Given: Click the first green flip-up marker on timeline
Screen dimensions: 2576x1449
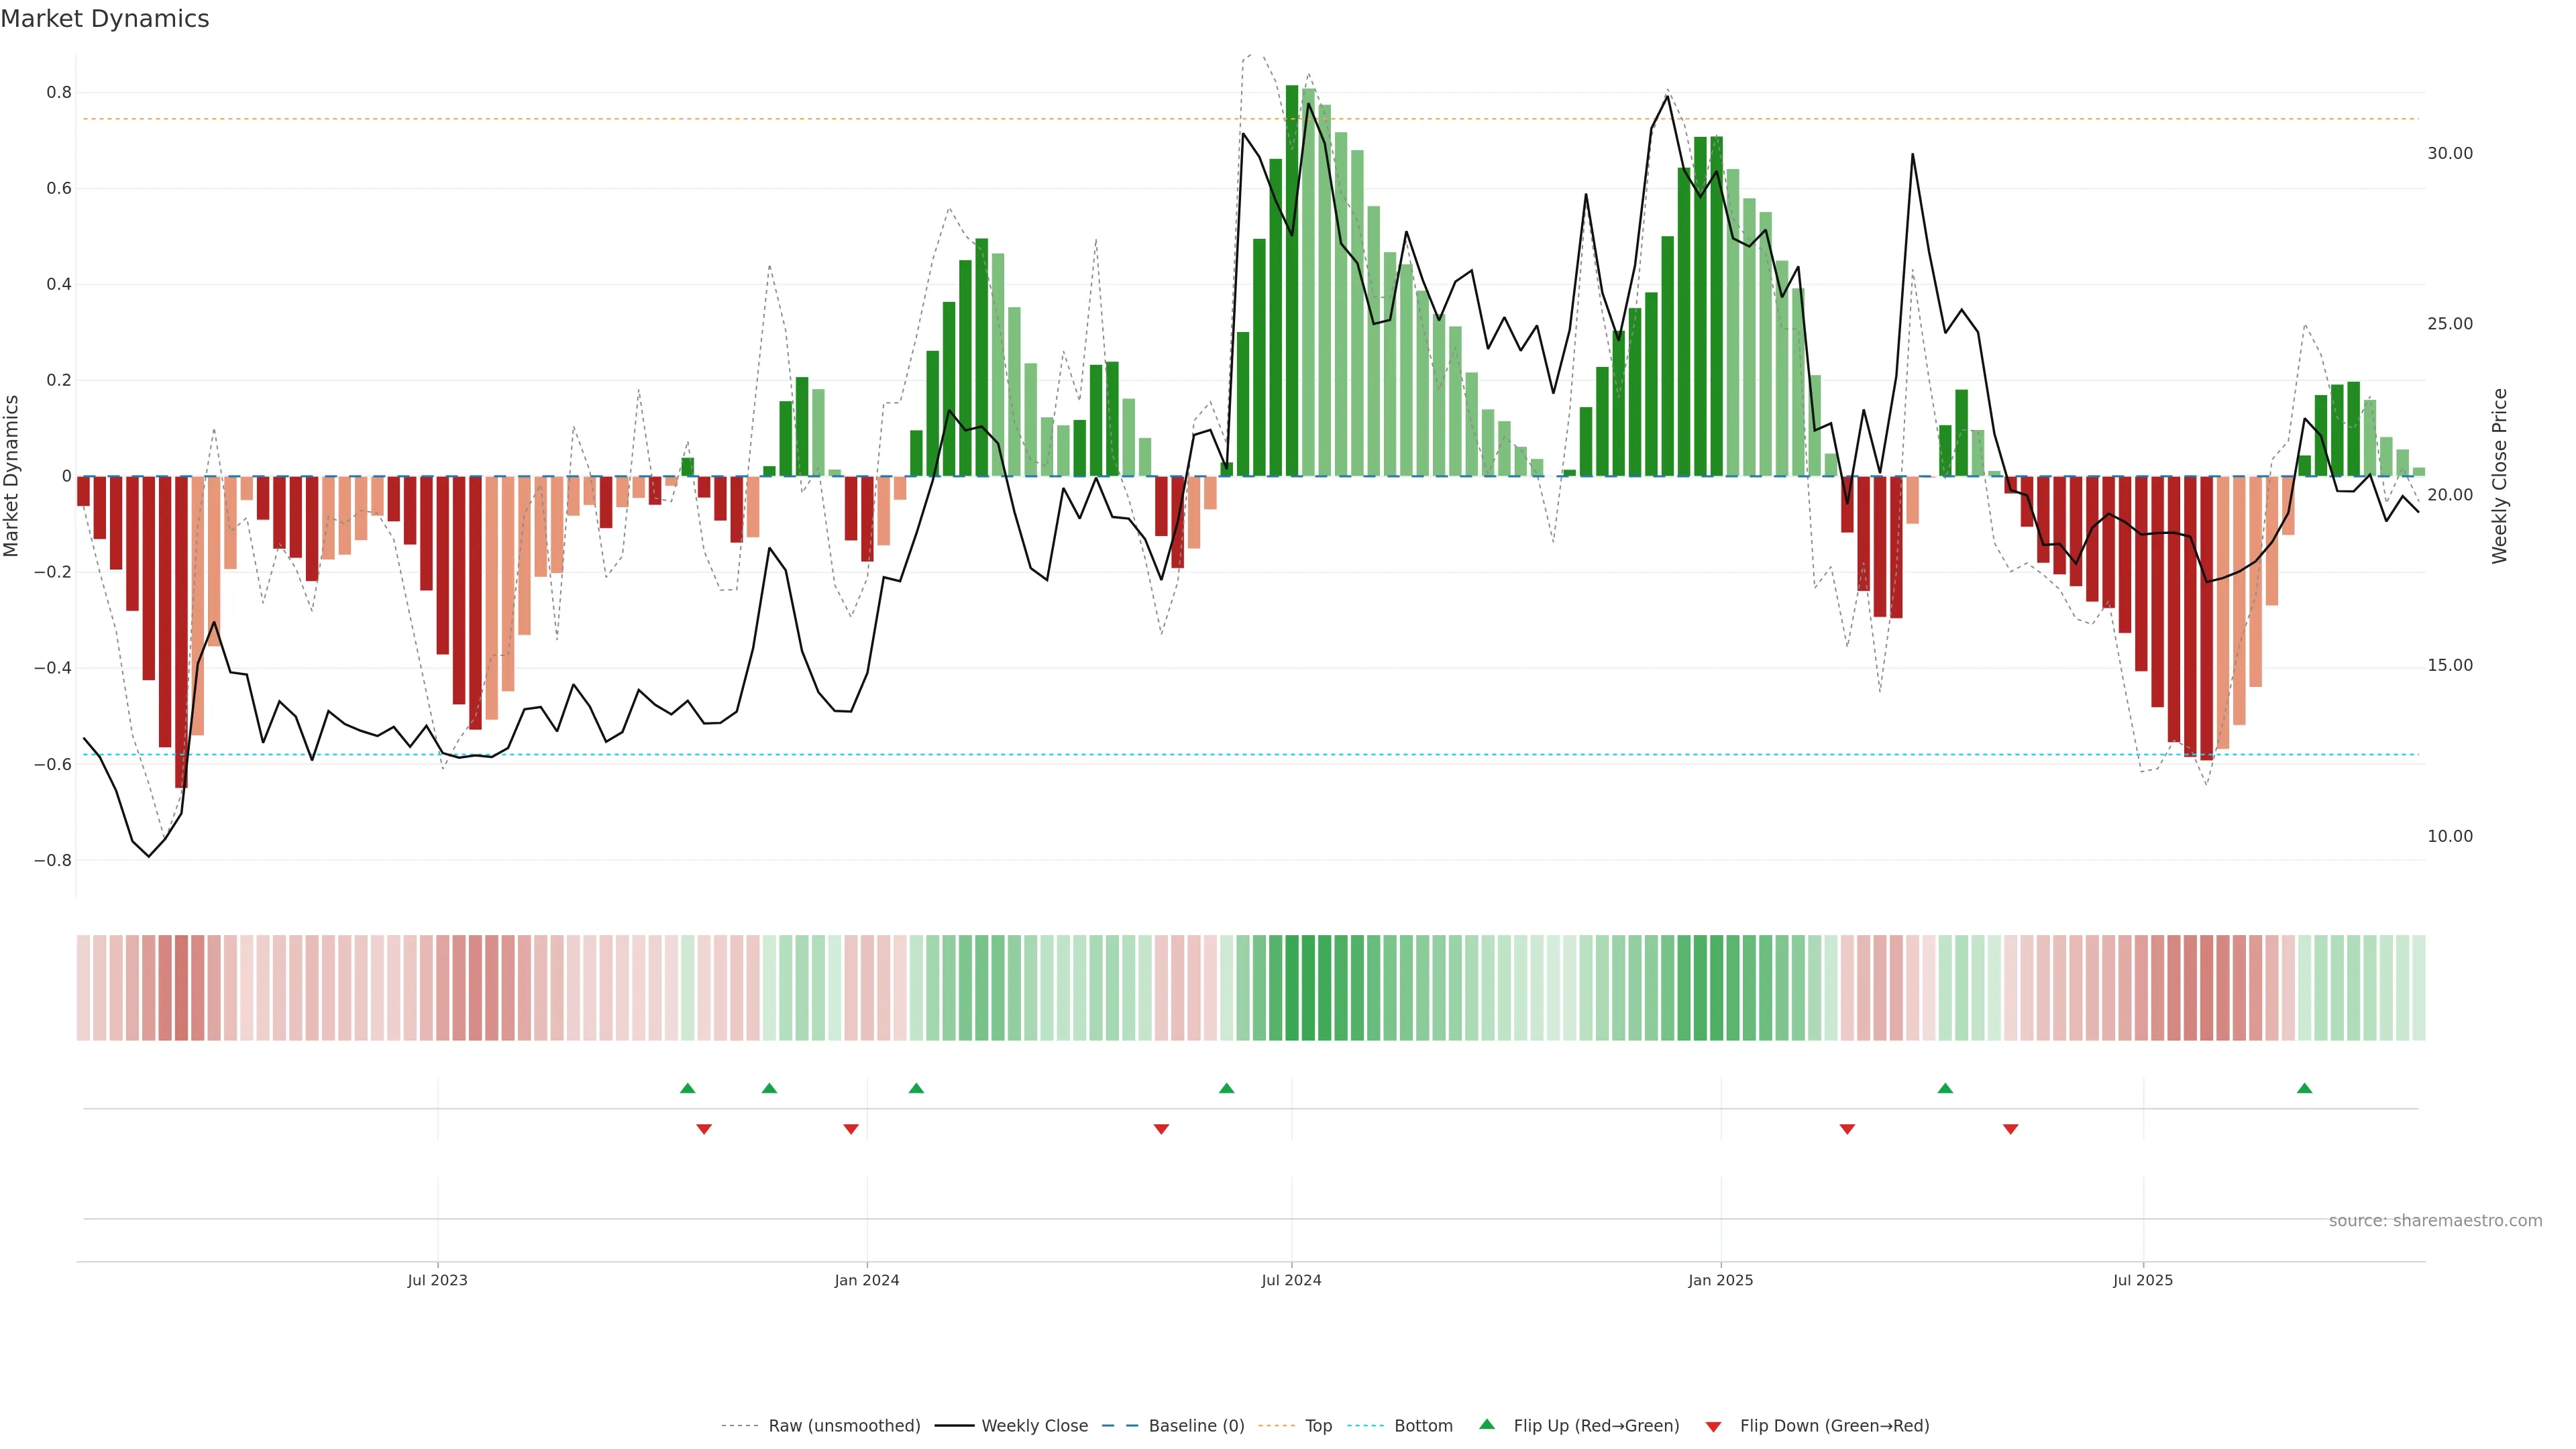Looking at the screenshot, I should point(687,1088).
